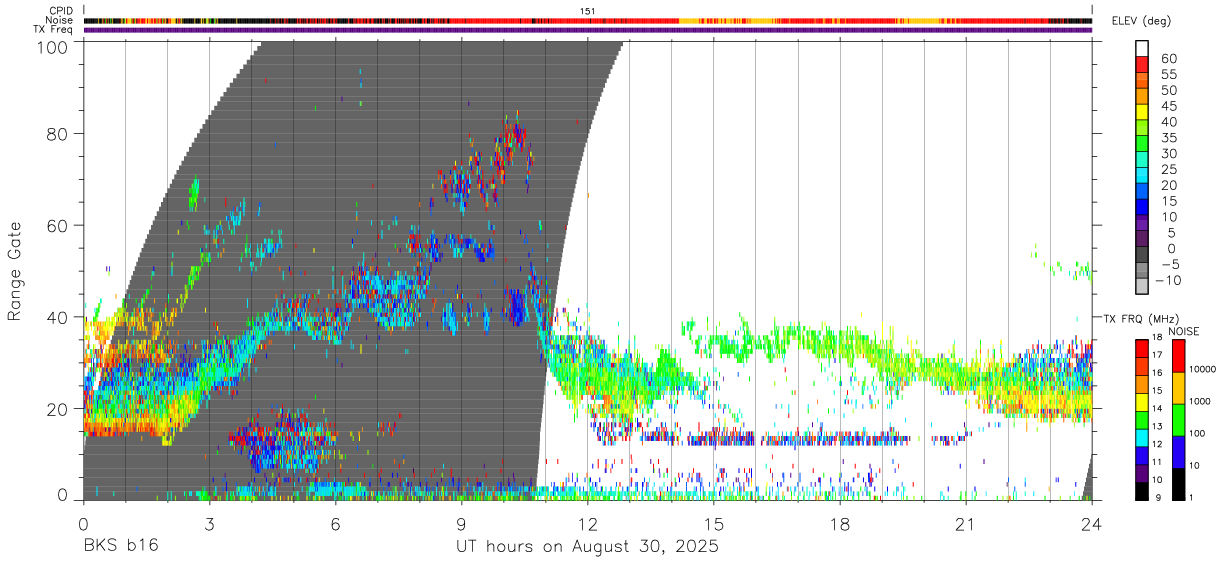The height and width of the screenshot is (567, 1228).
Task: Select the 55 tick on the elevation colorbar
Action: [x=1167, y=75]
